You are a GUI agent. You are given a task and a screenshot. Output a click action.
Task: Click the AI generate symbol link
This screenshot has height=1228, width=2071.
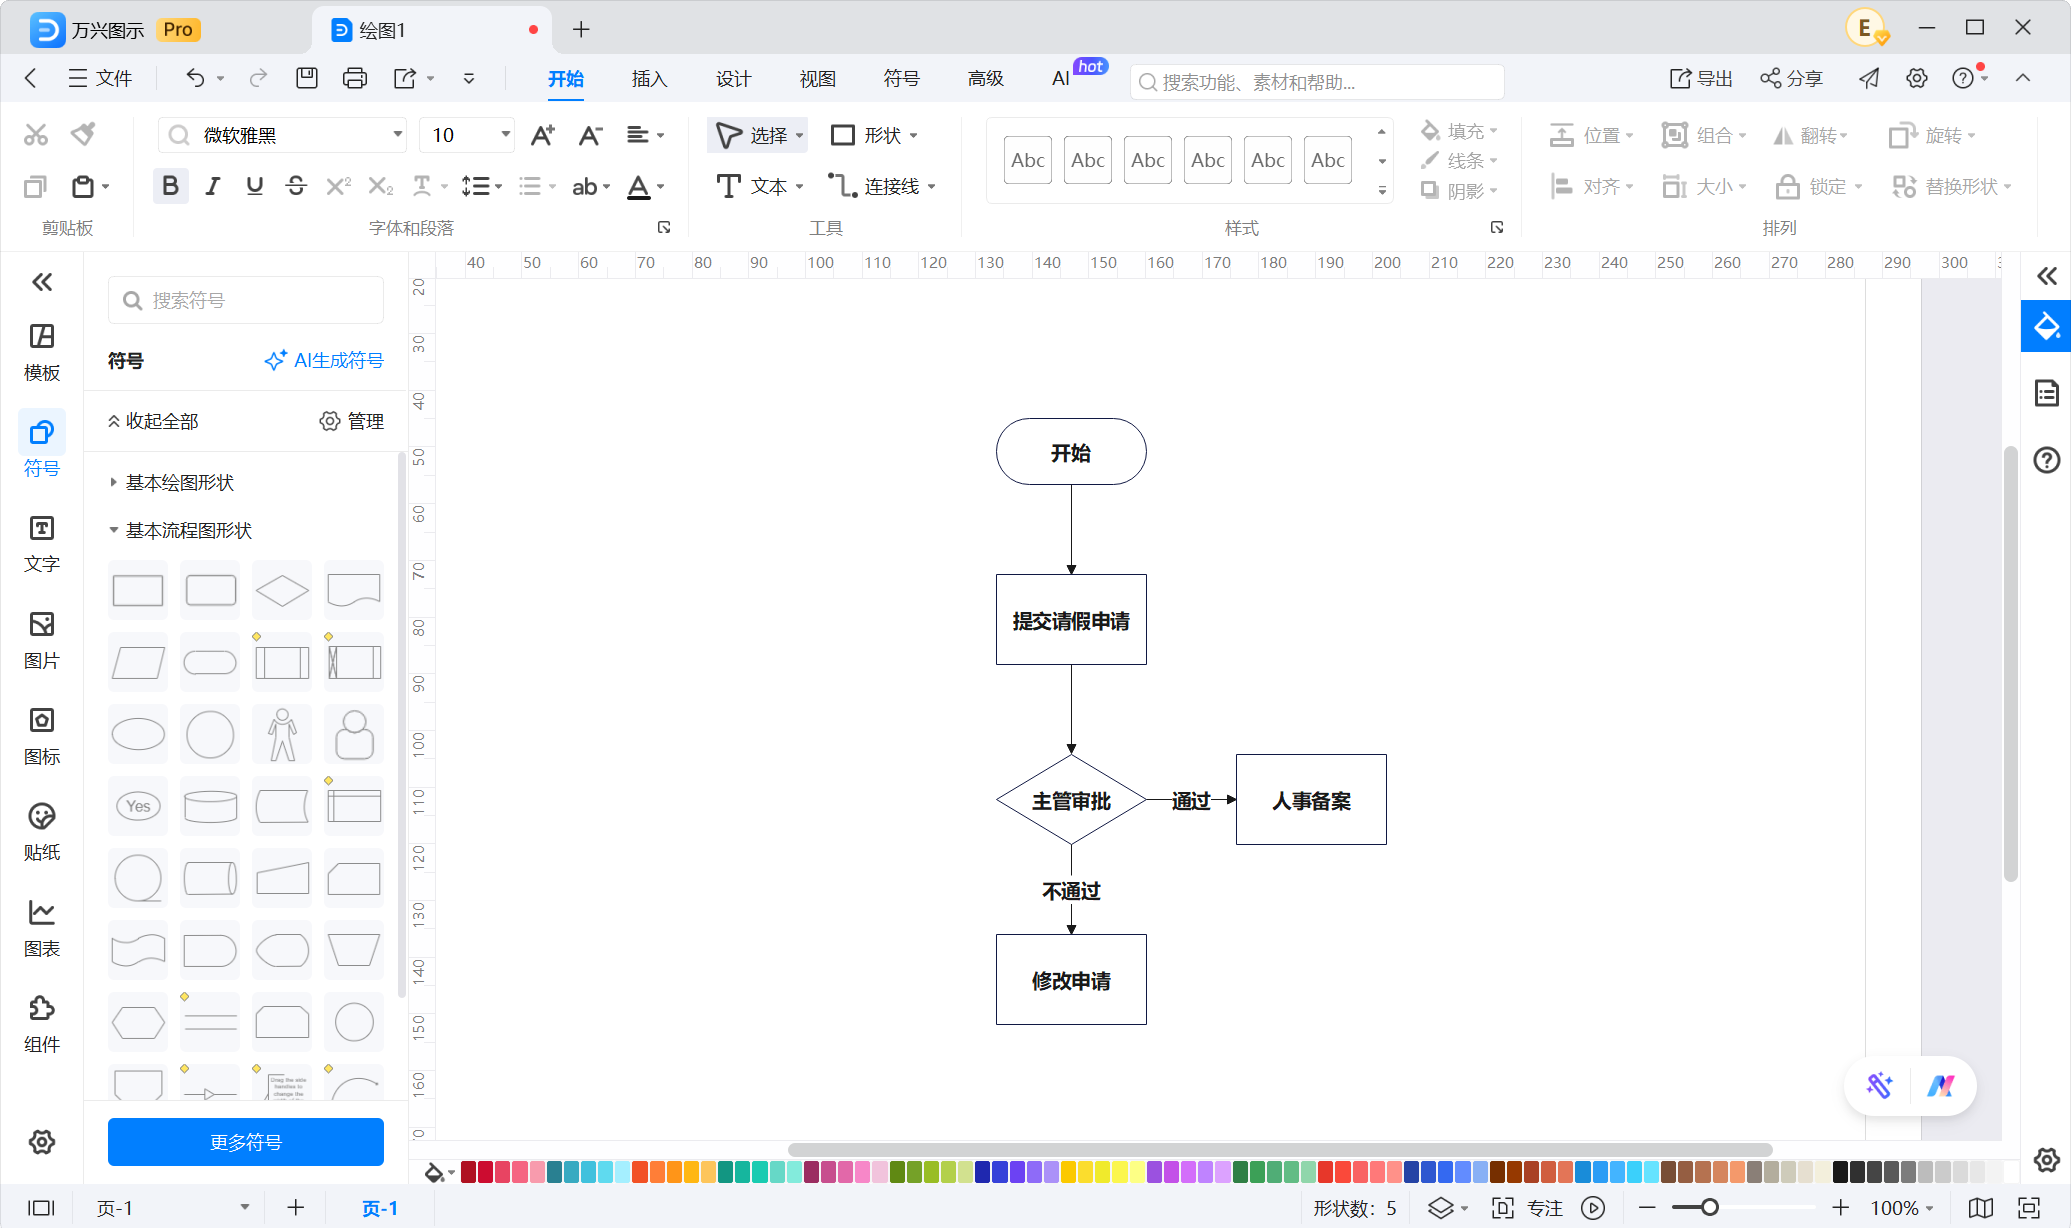coord(324,360)
